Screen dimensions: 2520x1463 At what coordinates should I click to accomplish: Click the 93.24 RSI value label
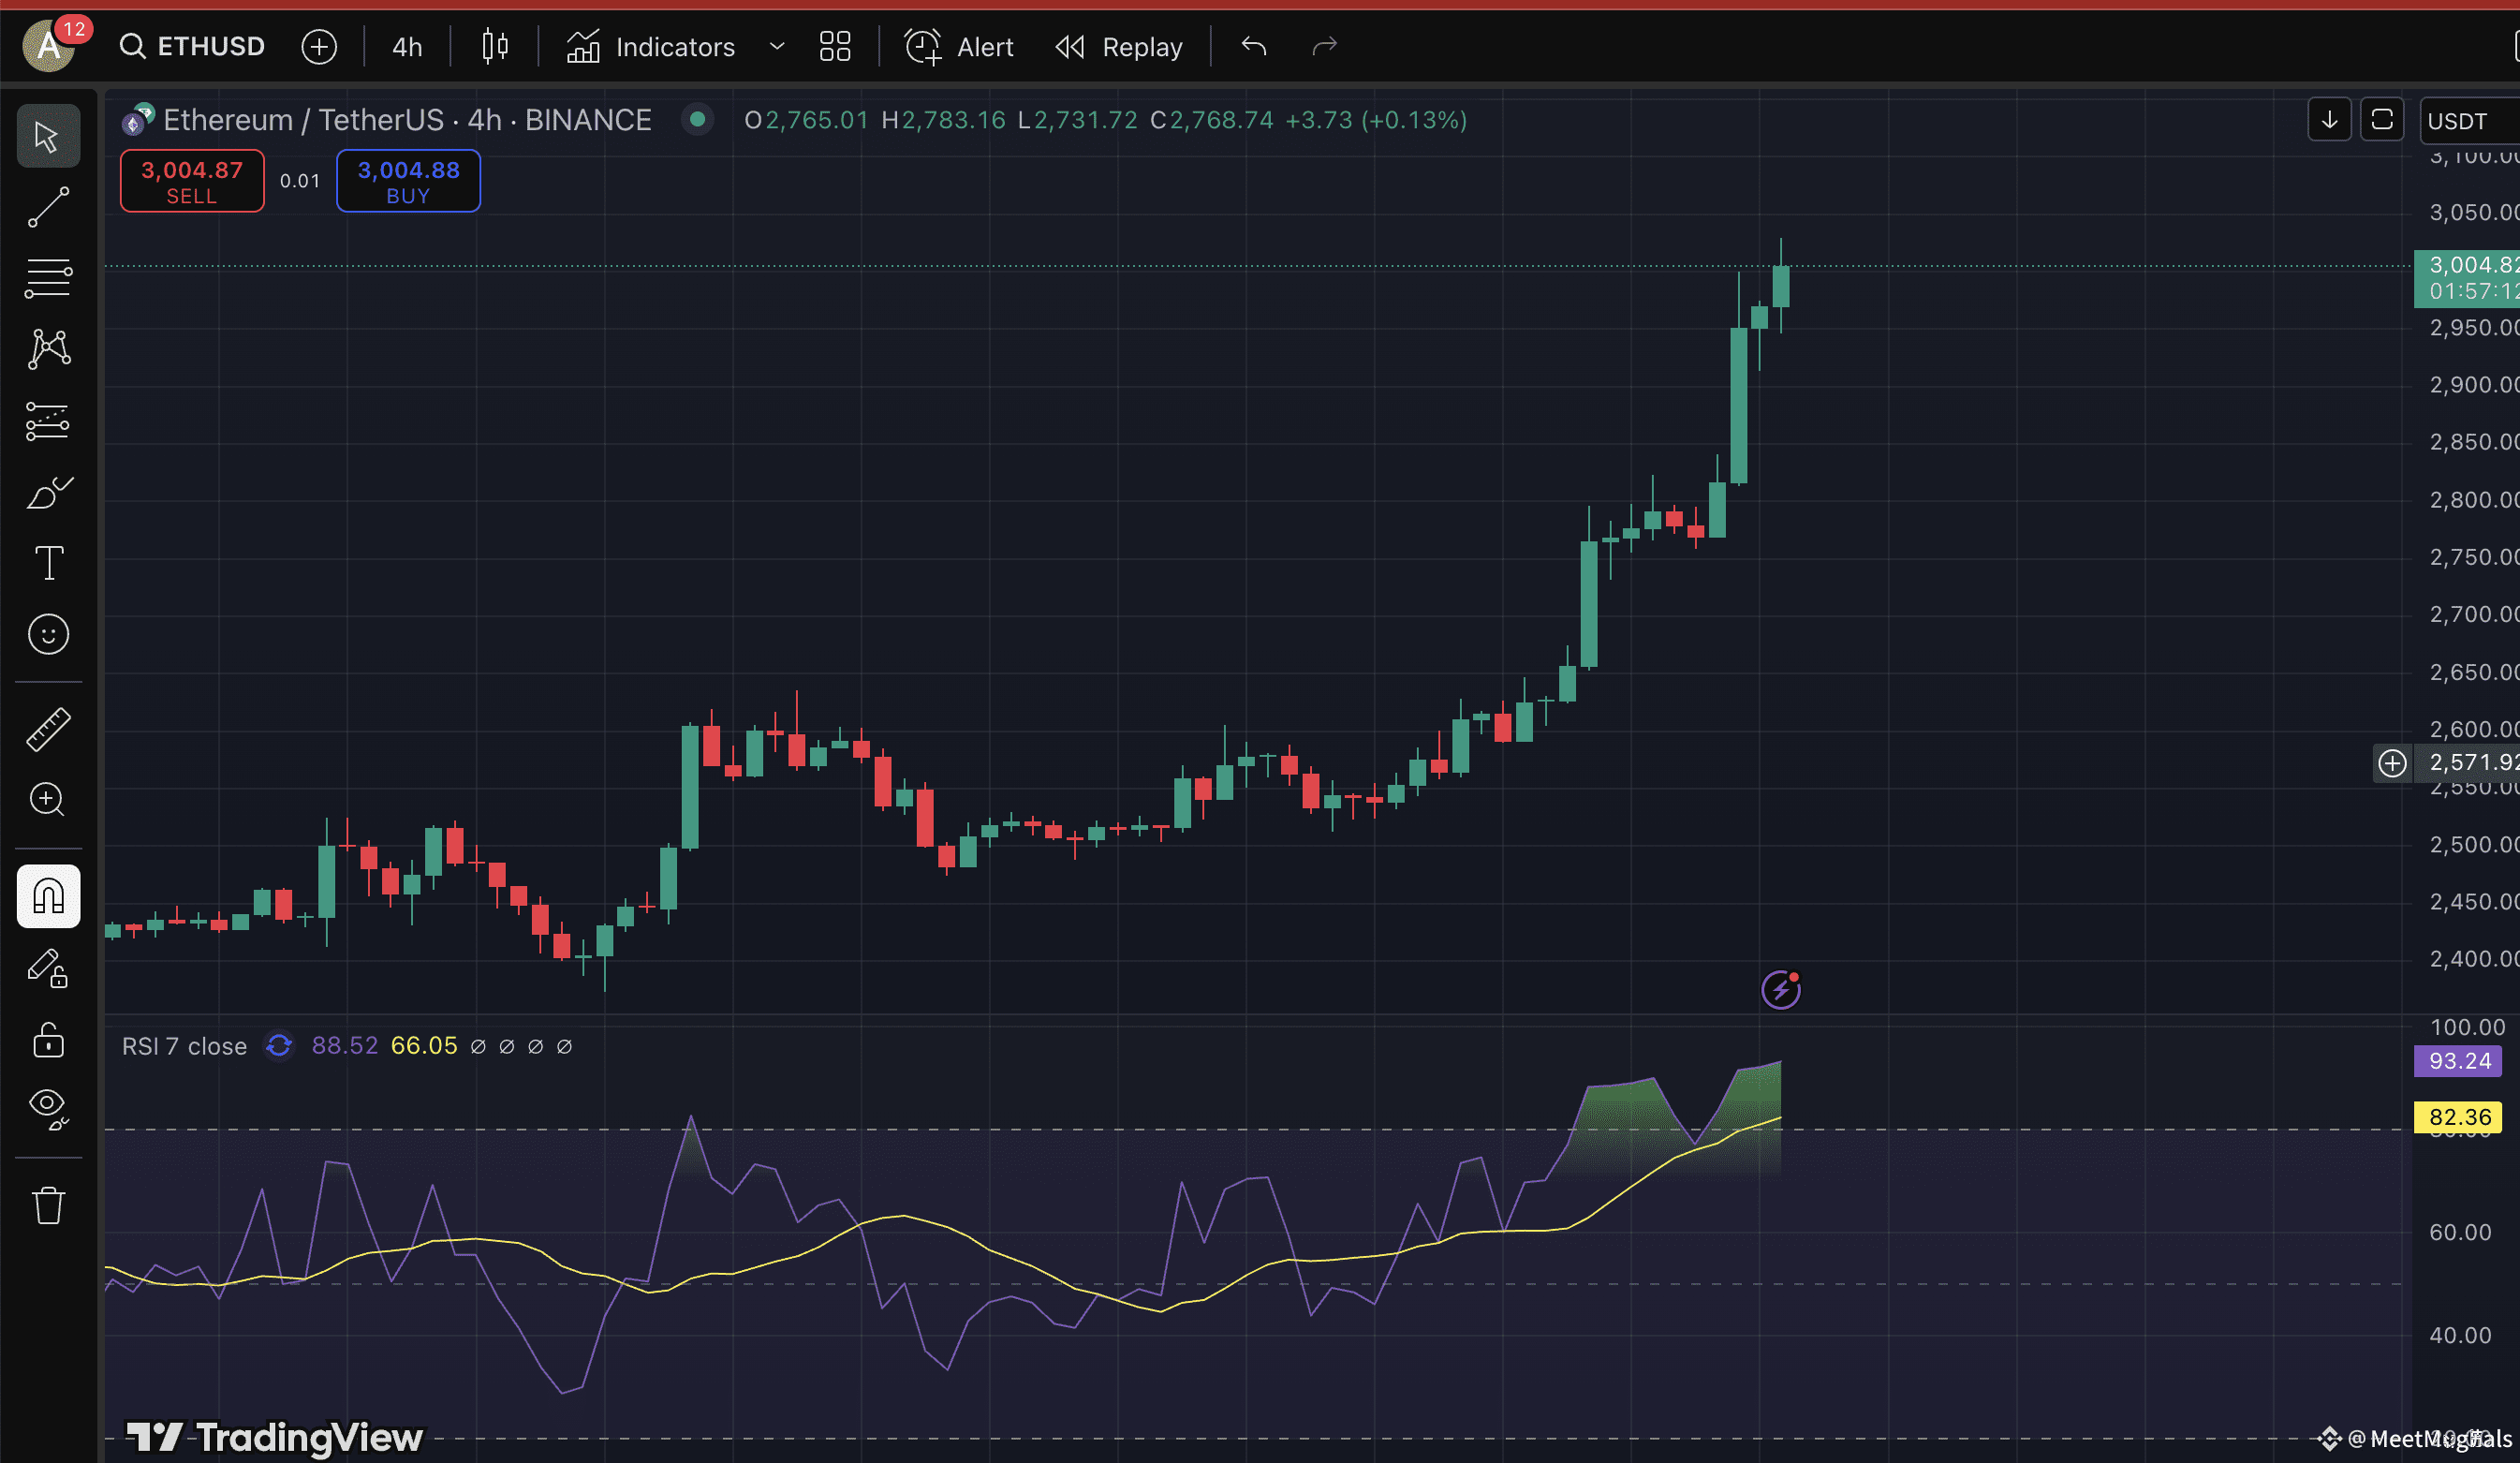pyautogui.click(x=2459, y=1061)
